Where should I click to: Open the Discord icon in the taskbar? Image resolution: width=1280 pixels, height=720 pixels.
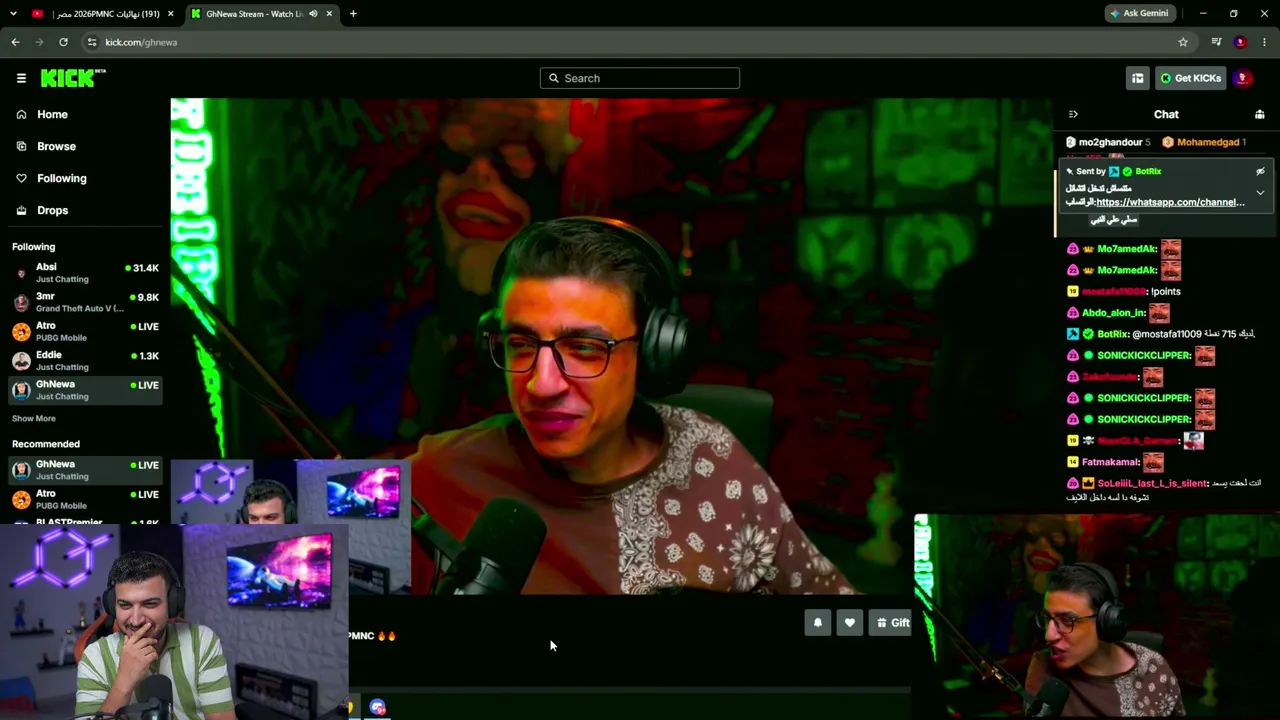coord(377,707)
